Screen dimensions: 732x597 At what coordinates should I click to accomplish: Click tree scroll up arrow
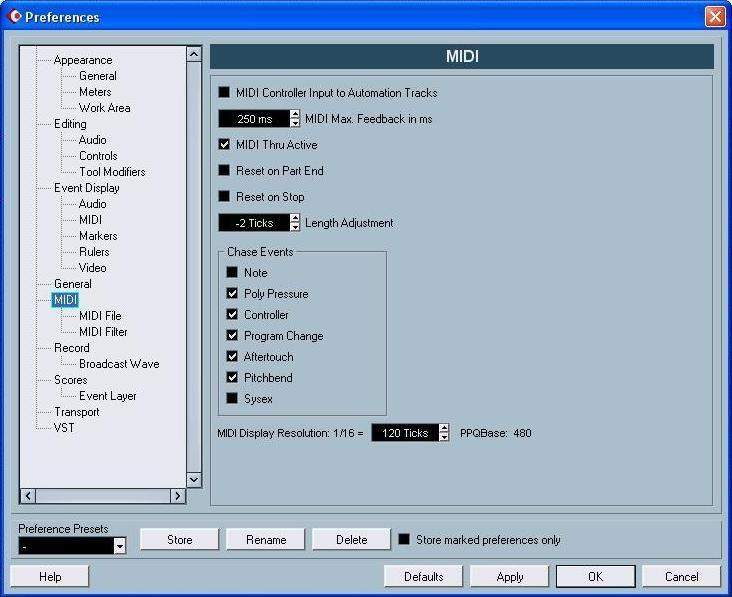pos(194,54)
